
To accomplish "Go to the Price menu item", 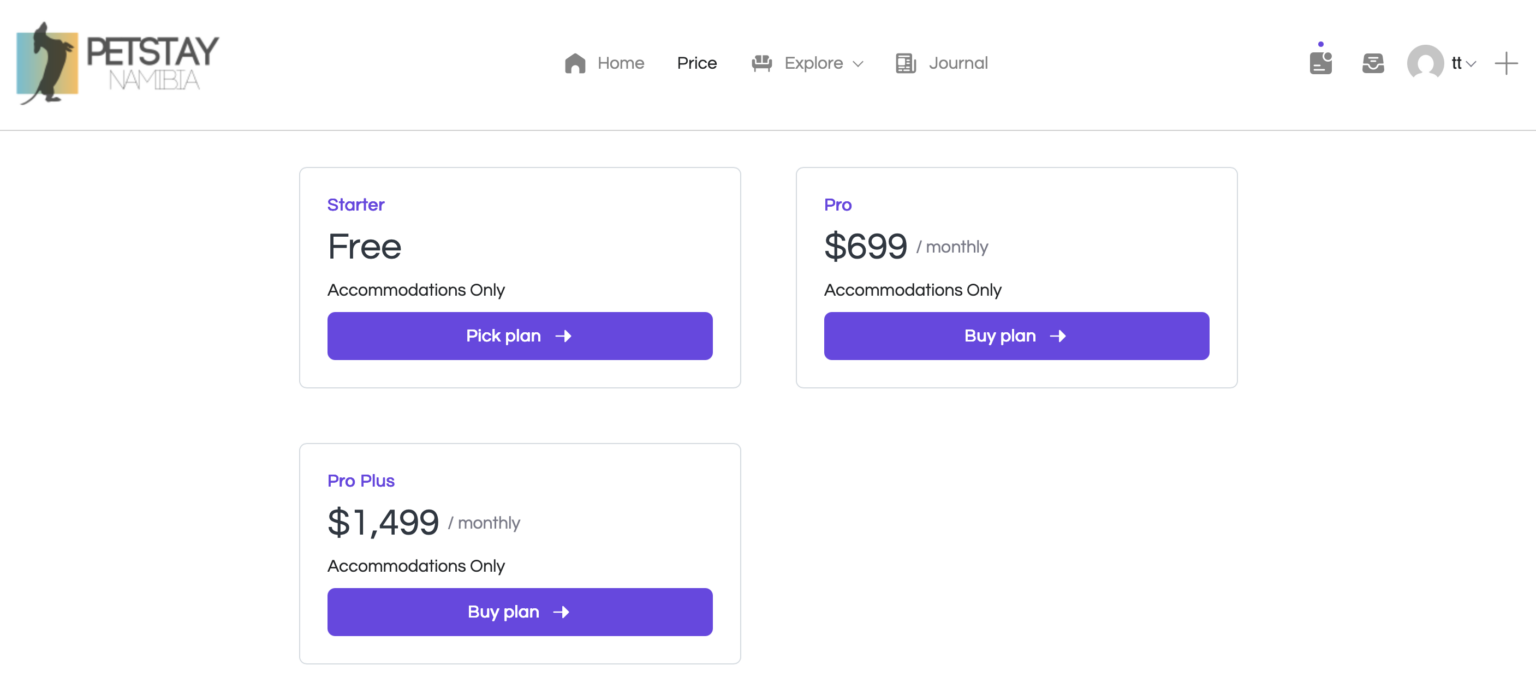I will click(697, 64).
